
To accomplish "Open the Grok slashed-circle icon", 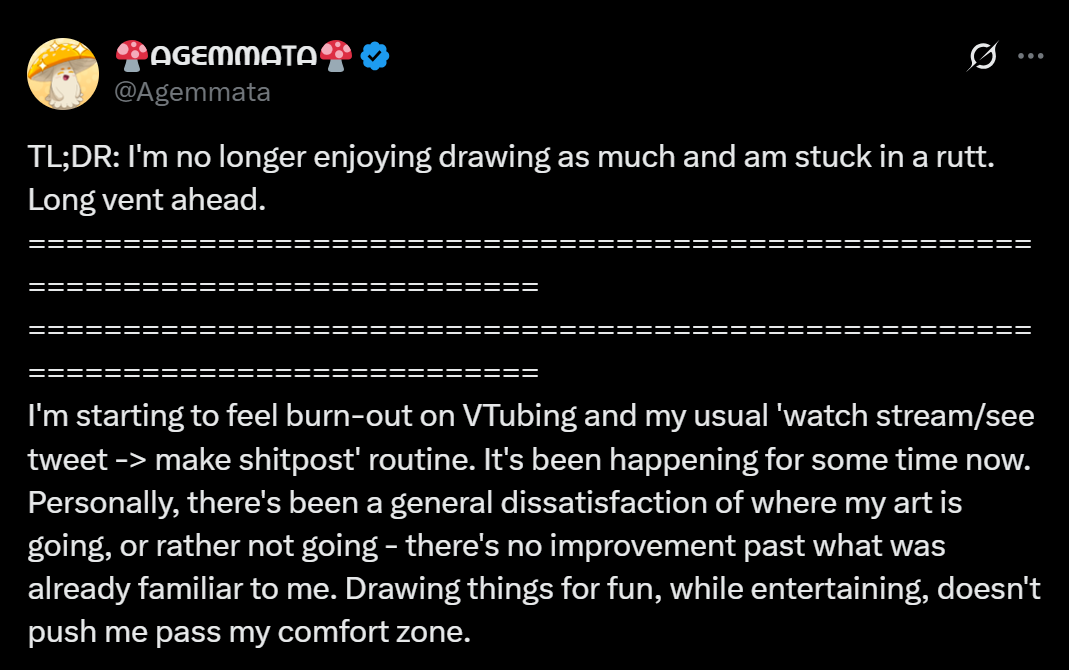I will point(981,58).
